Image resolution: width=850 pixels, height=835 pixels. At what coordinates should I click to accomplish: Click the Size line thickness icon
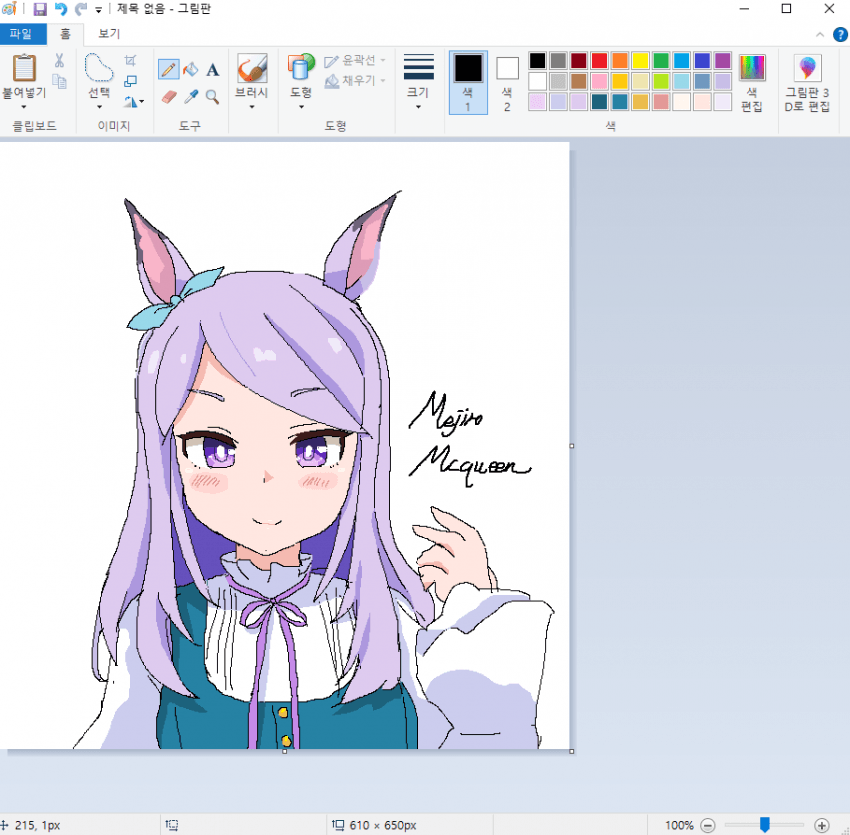point(418,67)
